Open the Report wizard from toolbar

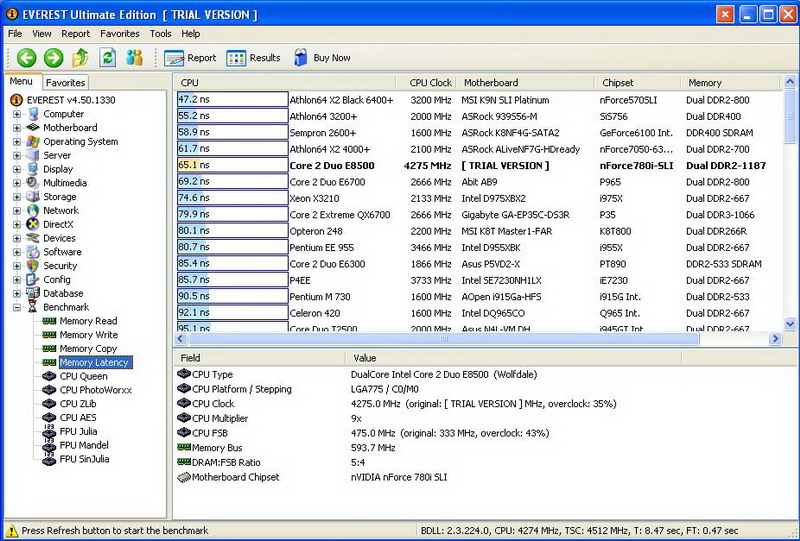coord(190,58)
